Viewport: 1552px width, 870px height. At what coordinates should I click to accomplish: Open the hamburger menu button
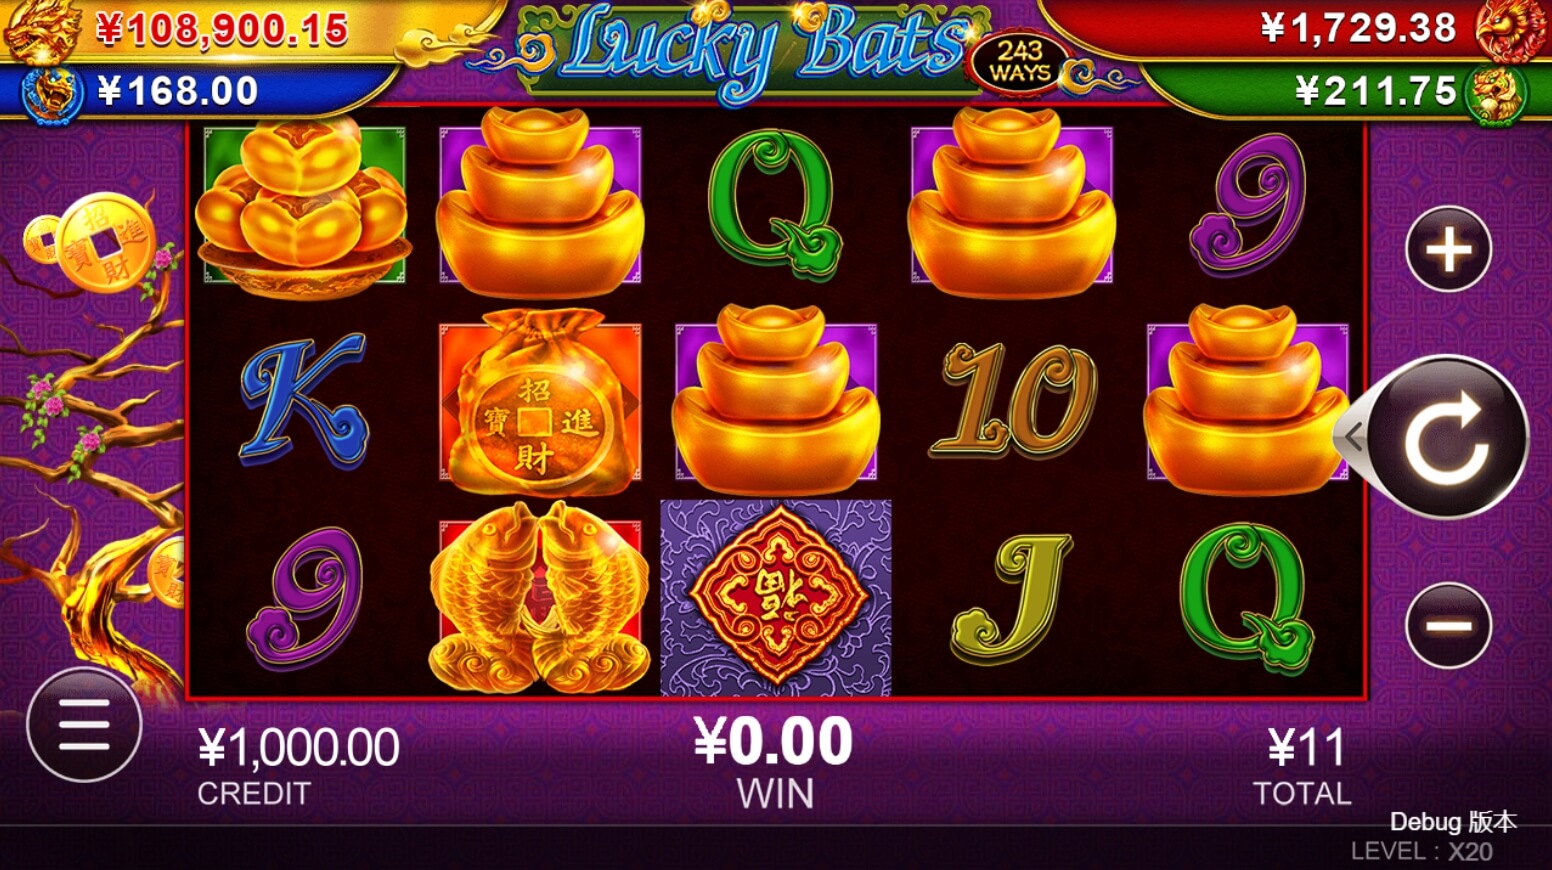click(x=84, y=725)
